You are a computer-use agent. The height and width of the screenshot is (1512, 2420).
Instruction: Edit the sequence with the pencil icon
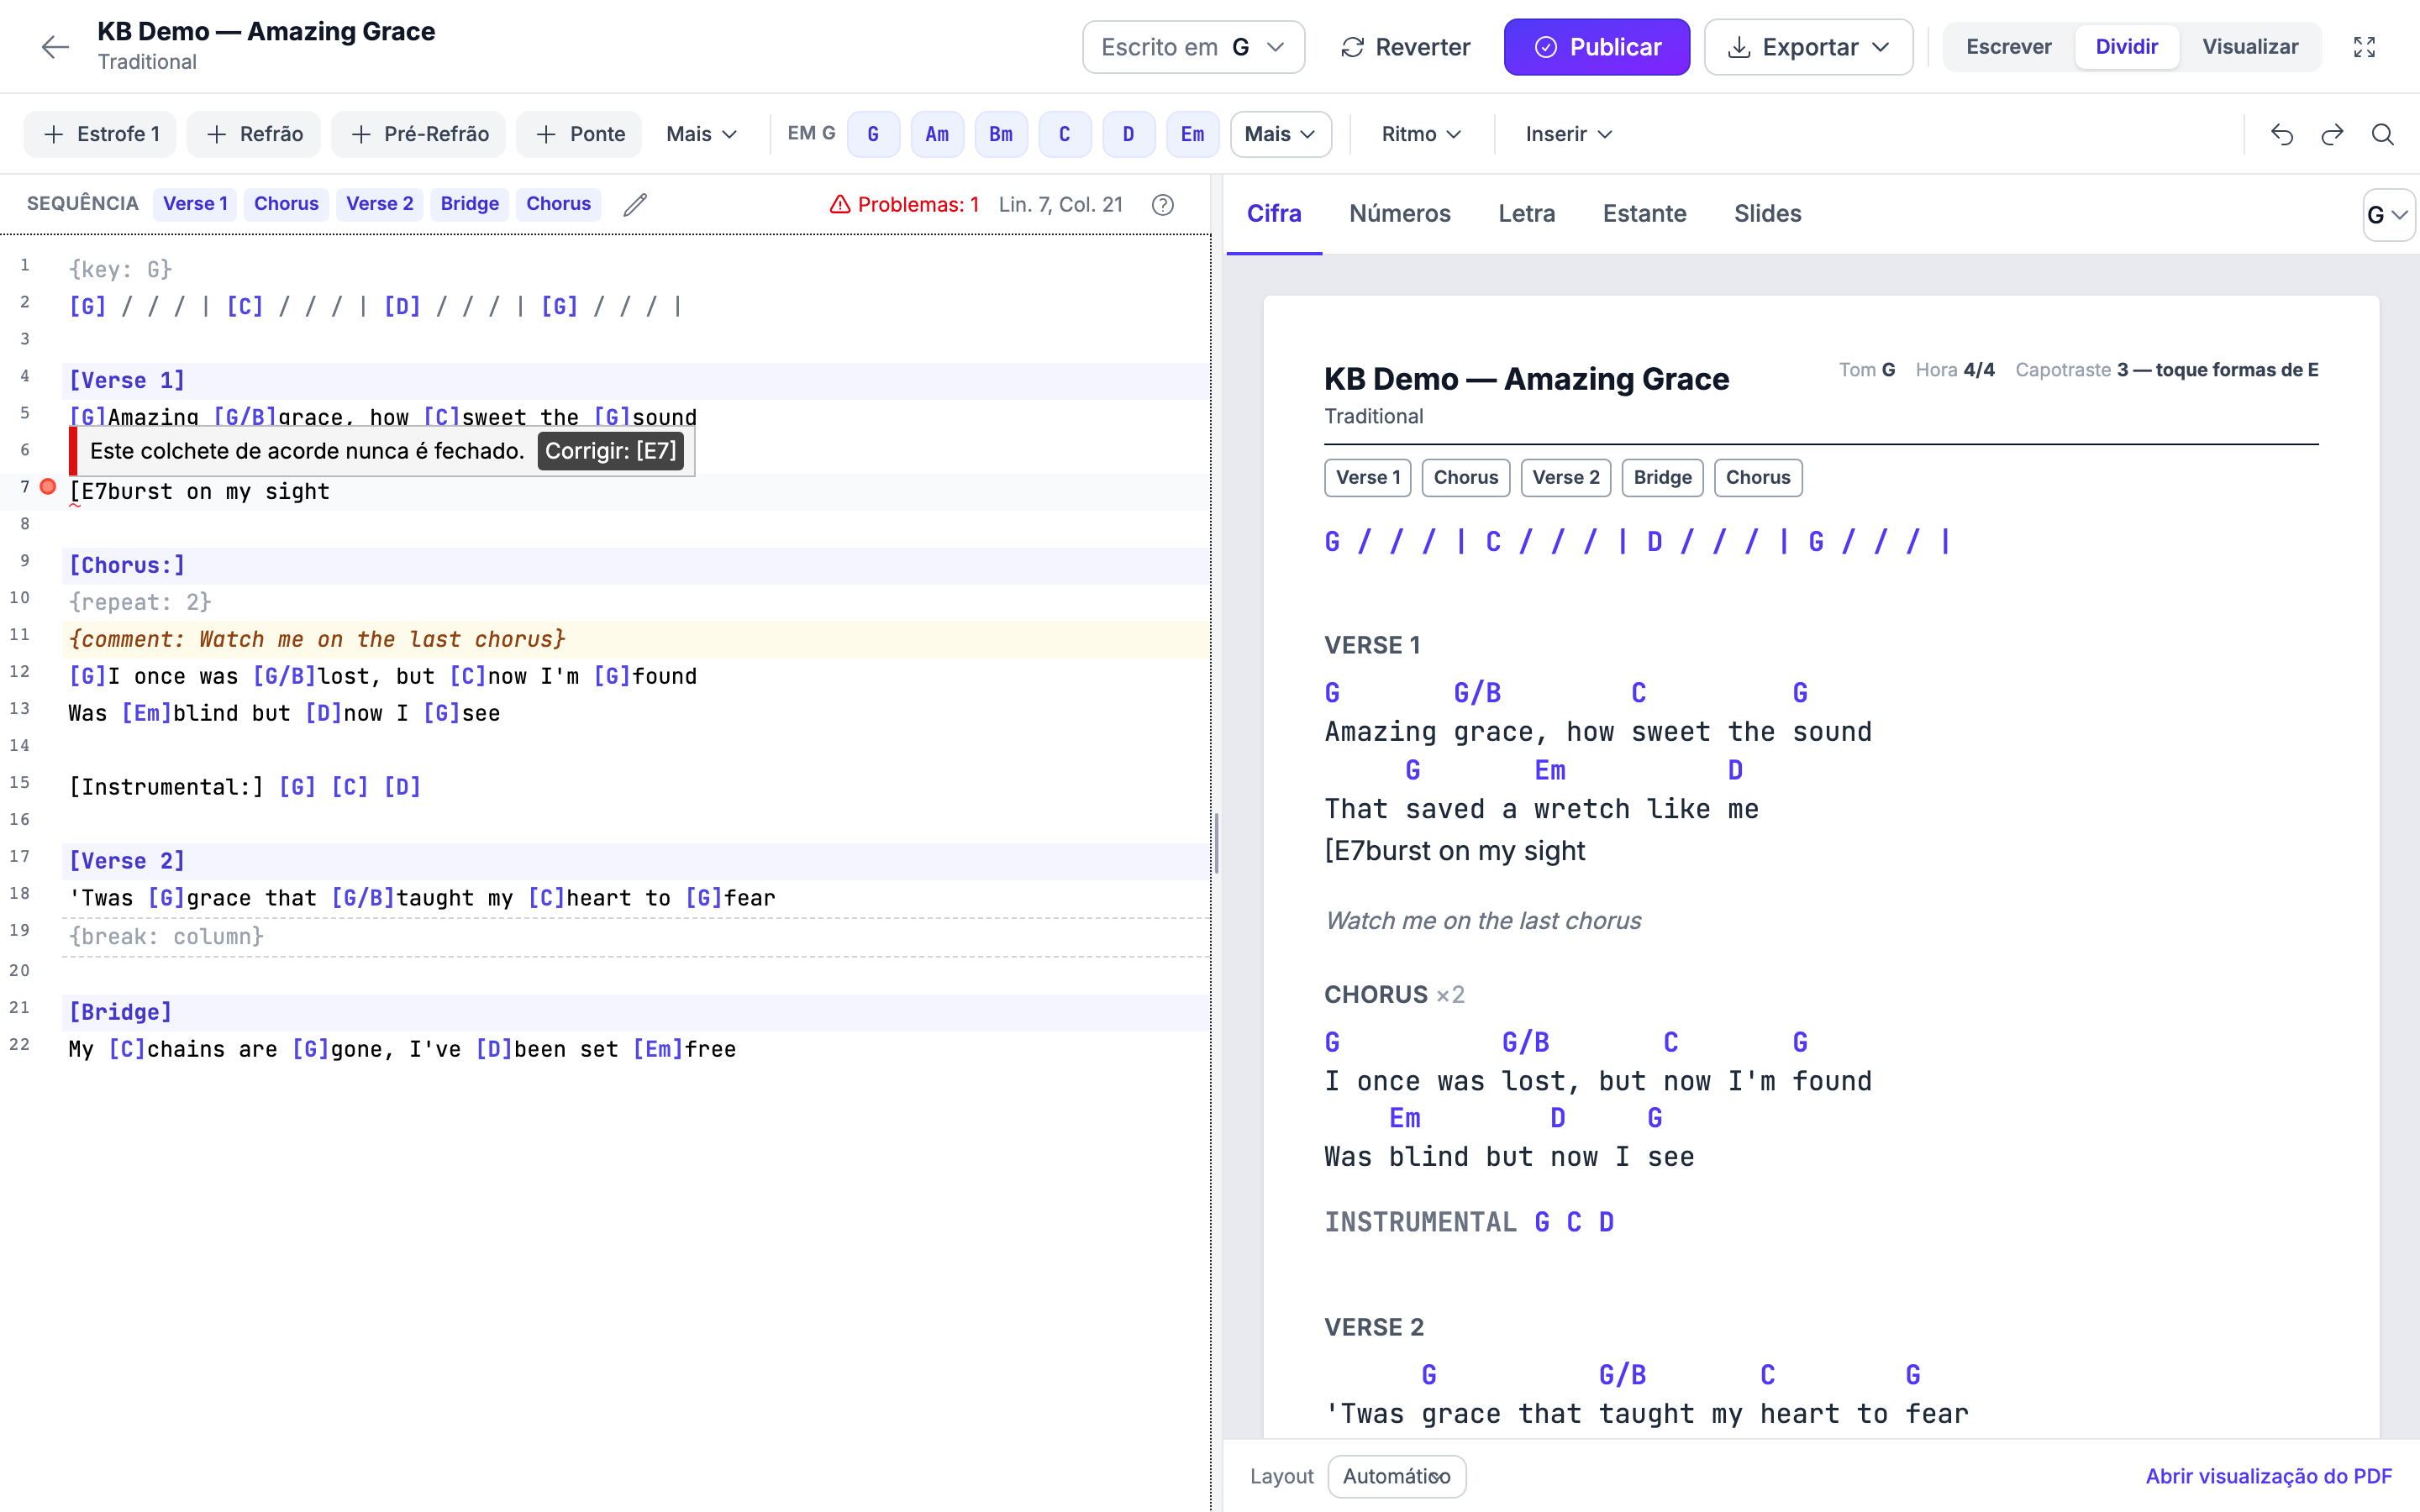pyautogui.click(x=635, y=204)
